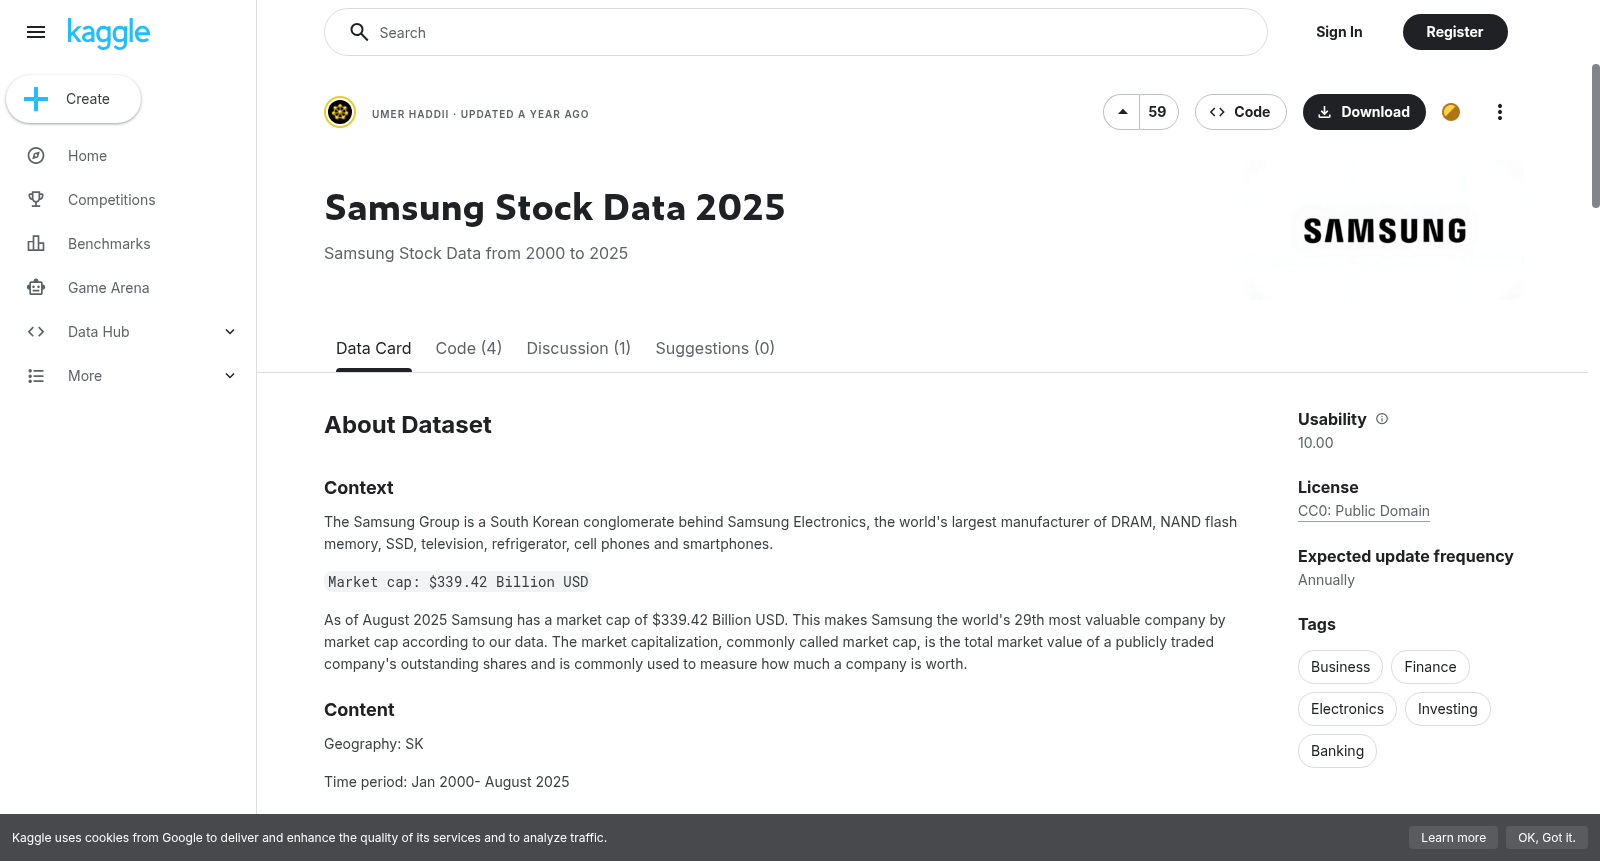Upvote the dataset with the arrow
The height and width of the screenshot is (861, 1600).
pos(1122,112)
